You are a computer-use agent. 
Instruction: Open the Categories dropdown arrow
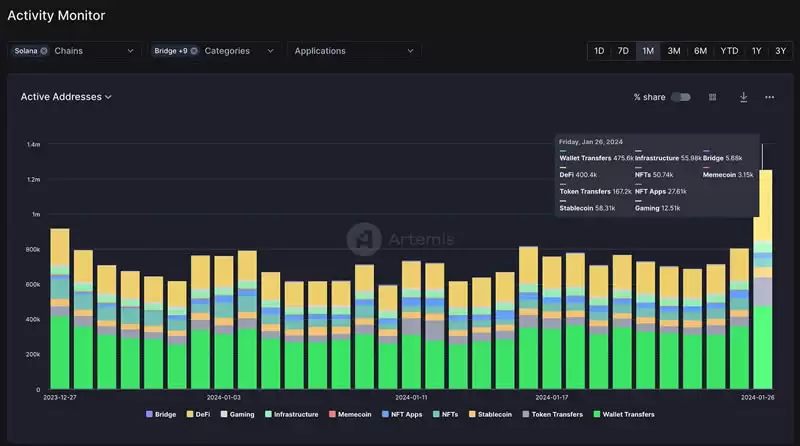(270, 51)
